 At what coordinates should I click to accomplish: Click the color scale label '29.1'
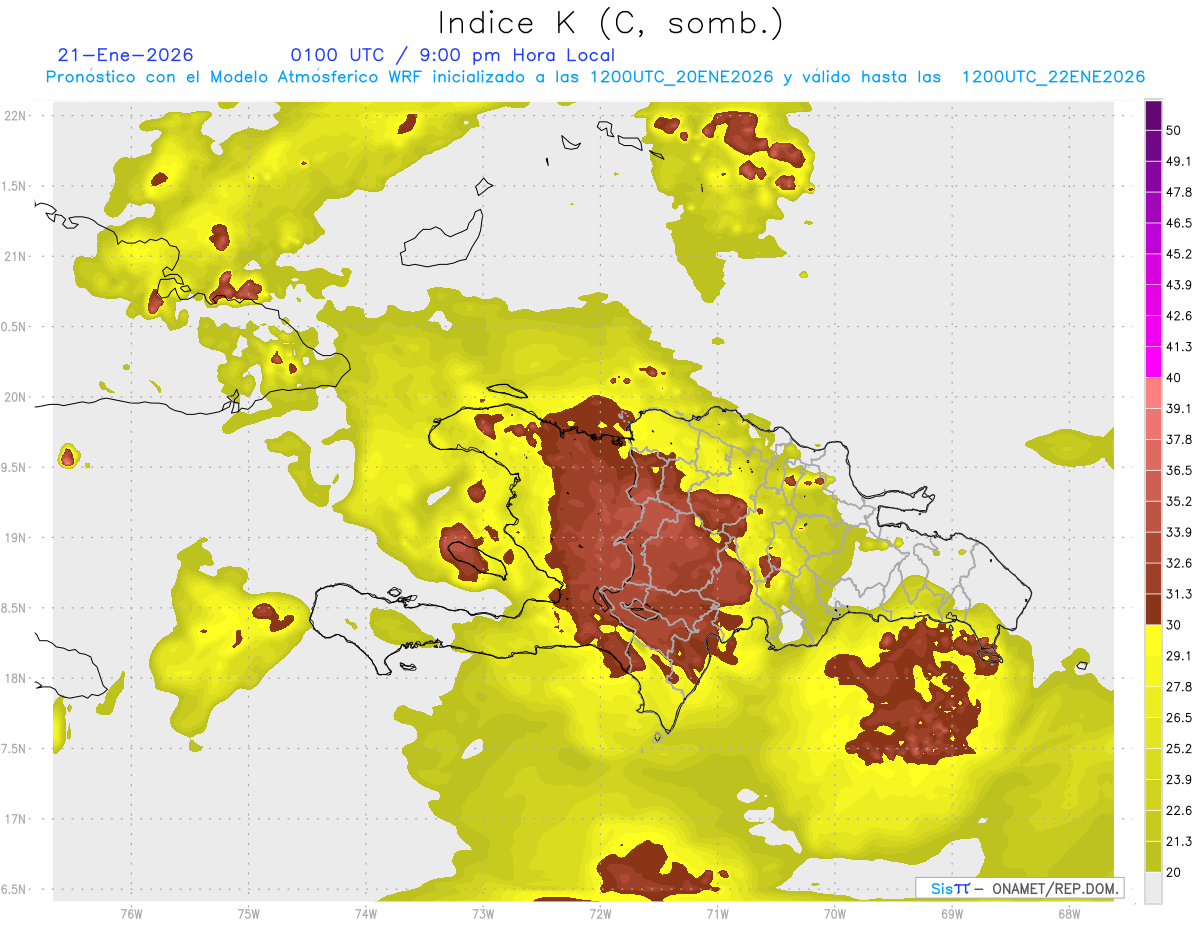[1179, 656]
